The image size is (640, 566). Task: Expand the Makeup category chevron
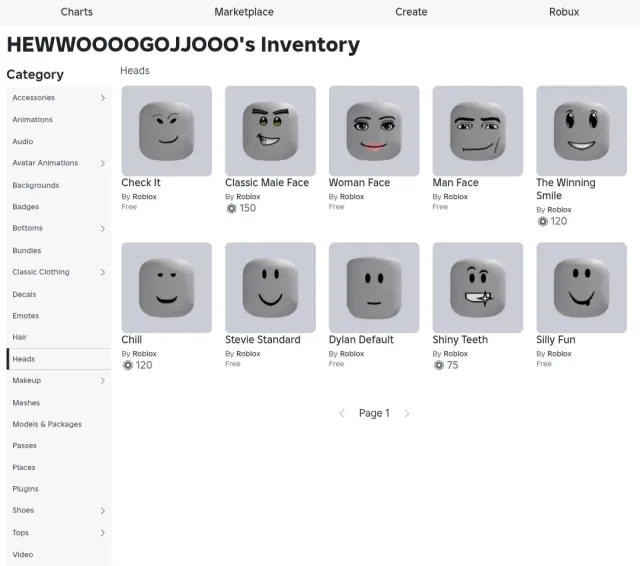103,381
